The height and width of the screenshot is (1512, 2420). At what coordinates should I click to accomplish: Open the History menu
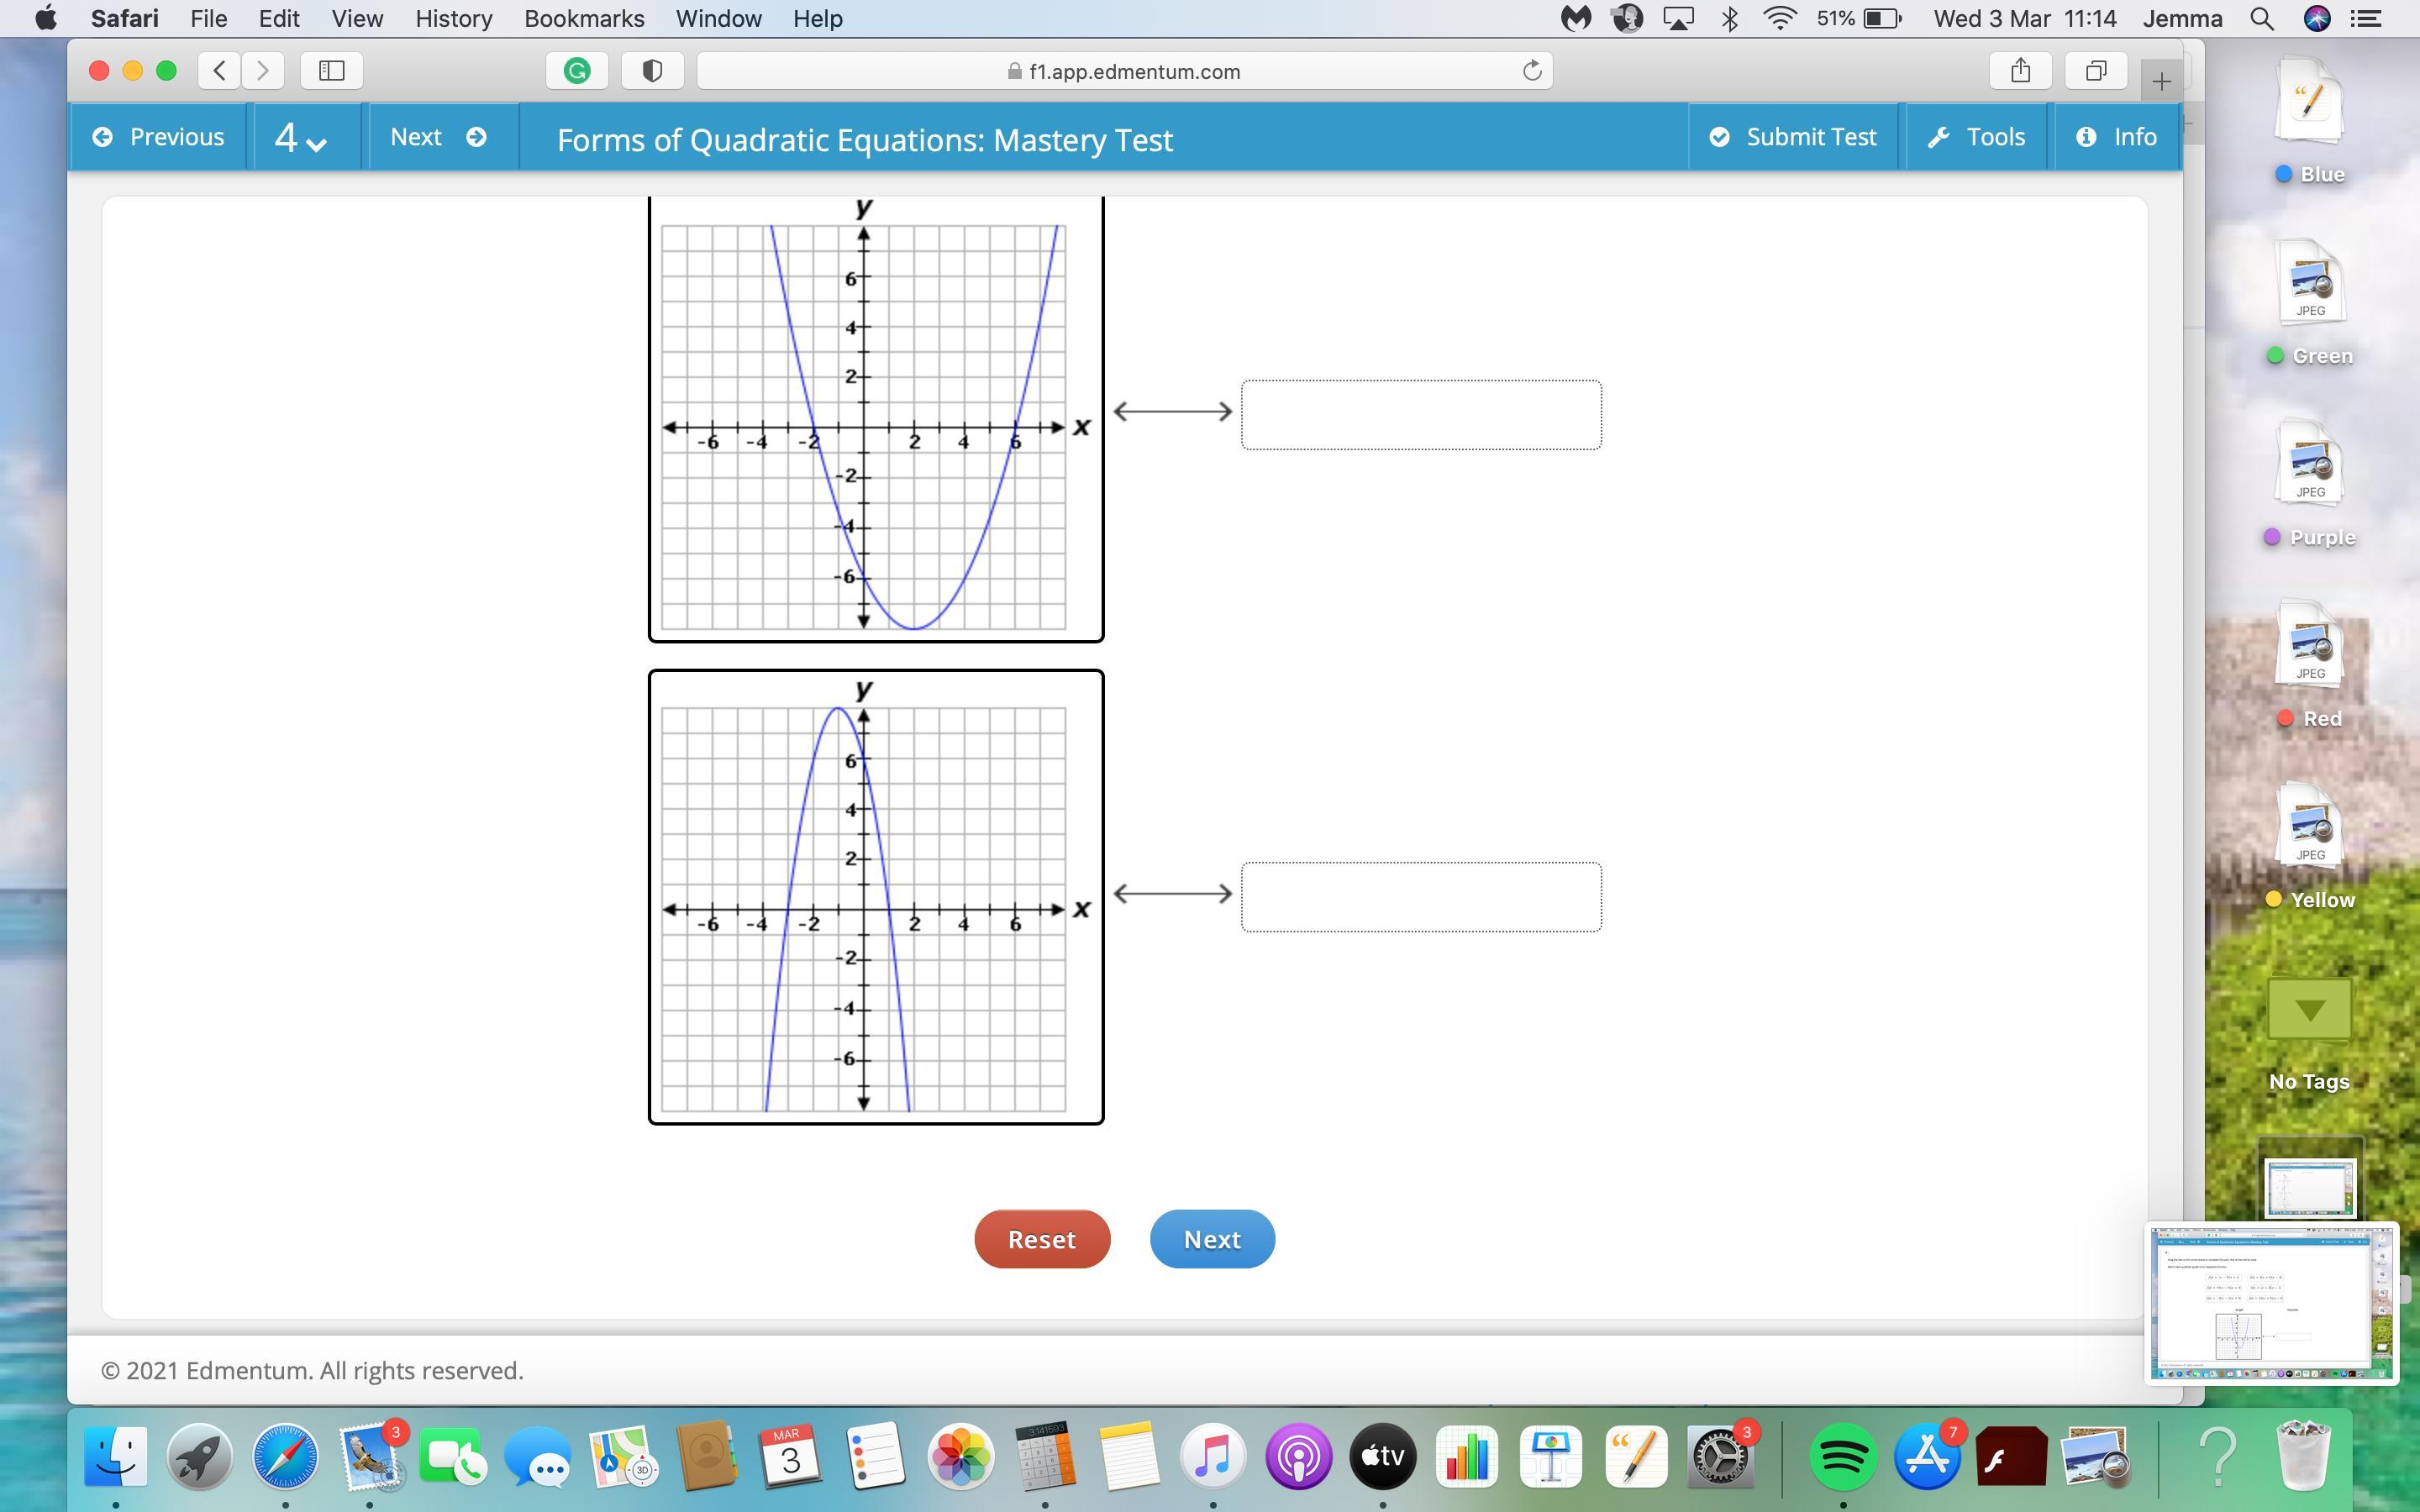pyautogui.click(x=453, y=19)
